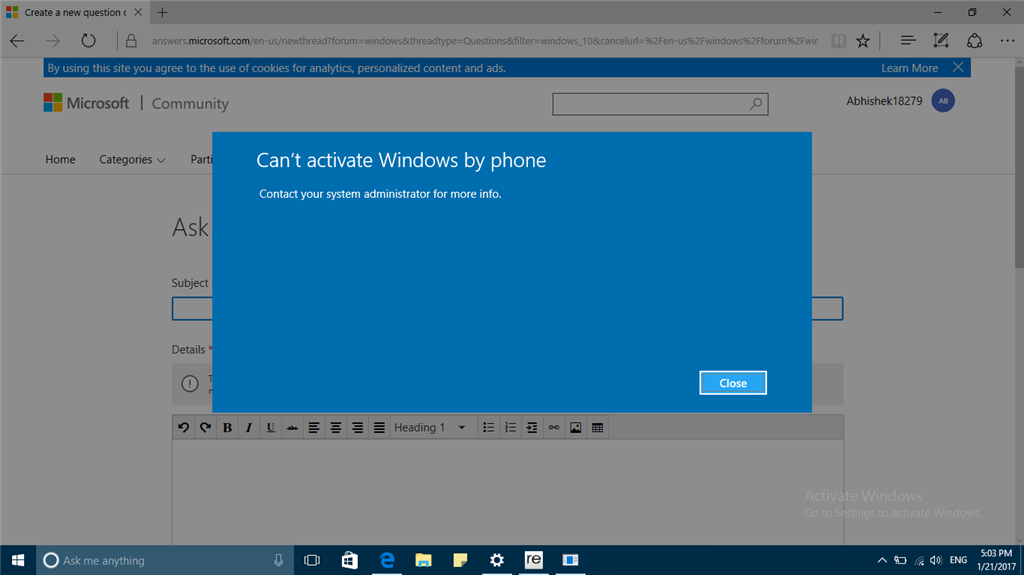The height and width of the screenshot is (575, 1024).
Task: Increase indent in editor
Action: tap(532, 427)
